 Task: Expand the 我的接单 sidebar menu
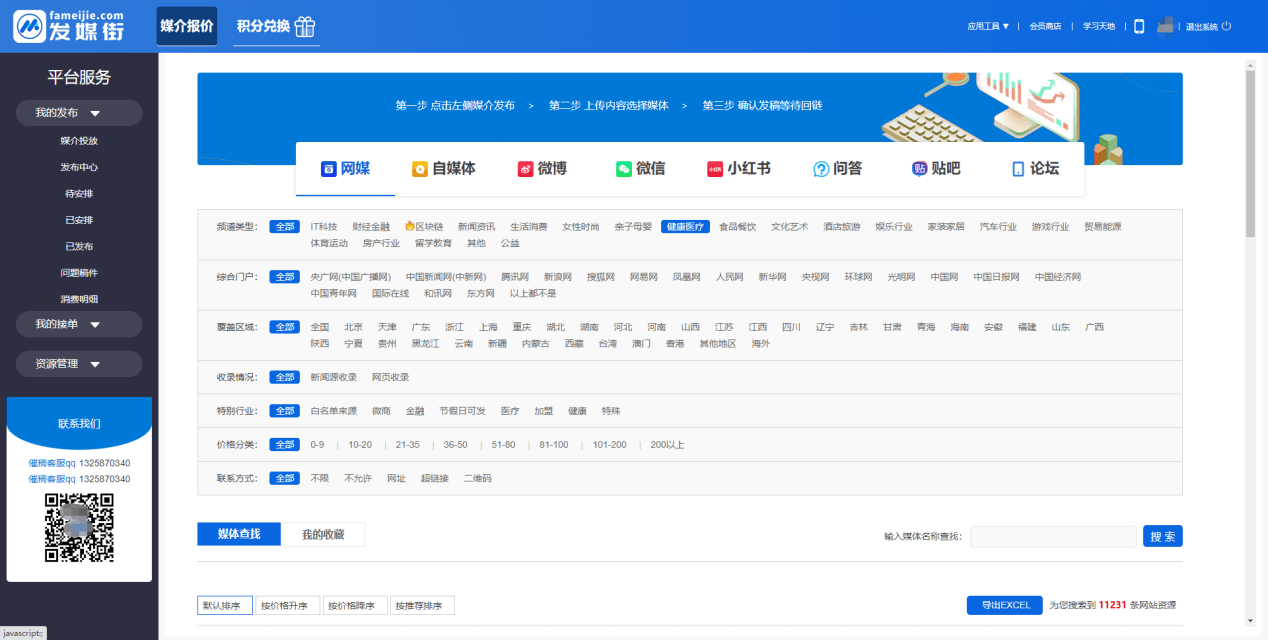coord(79,324)
